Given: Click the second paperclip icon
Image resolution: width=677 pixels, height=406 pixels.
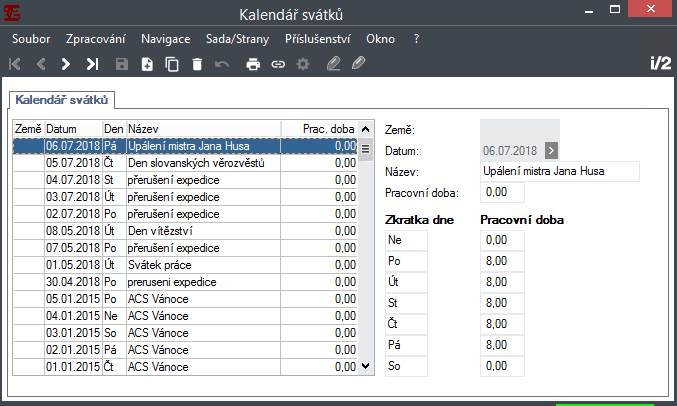Looking at the screenshot, I should tap(358, 63).
